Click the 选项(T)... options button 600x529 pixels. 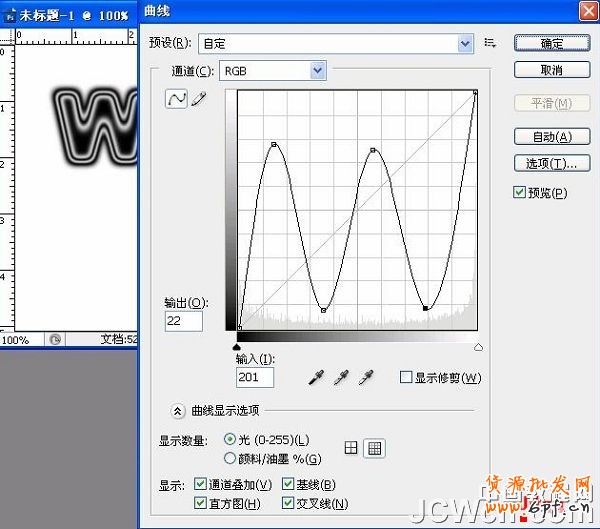click(x=551, y=163)
